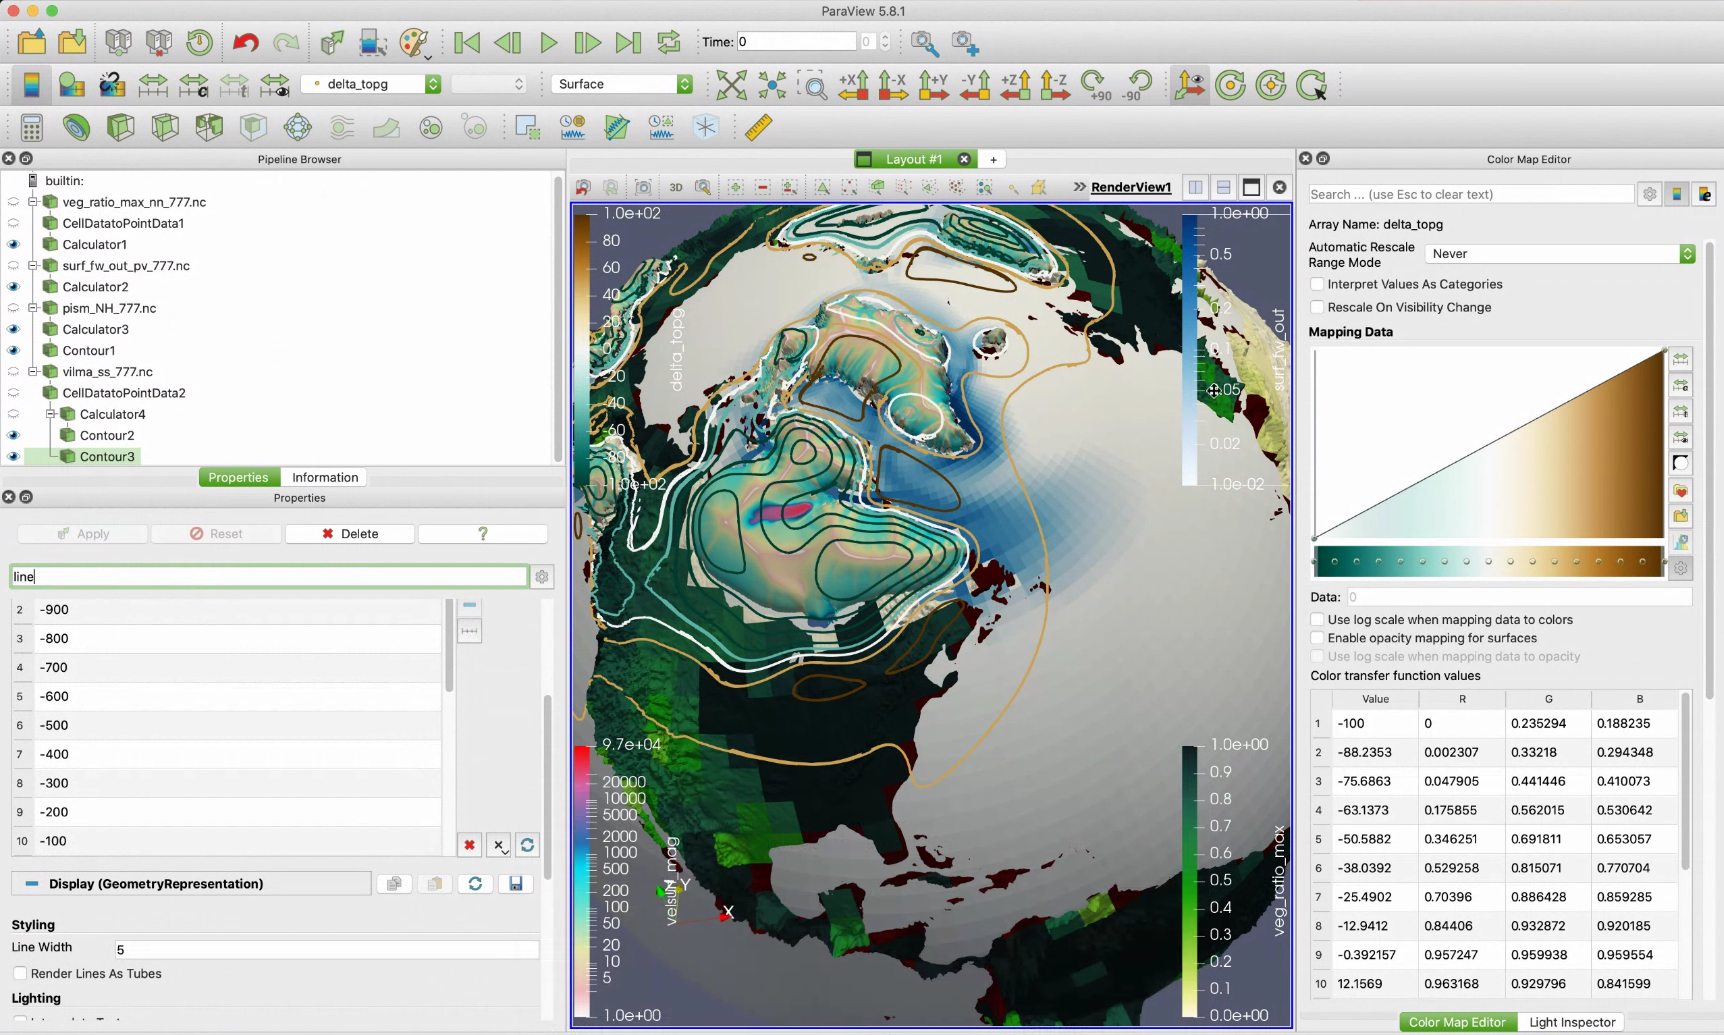
Task: Click the Undo arrow icon
Action: tap(245, 42)
